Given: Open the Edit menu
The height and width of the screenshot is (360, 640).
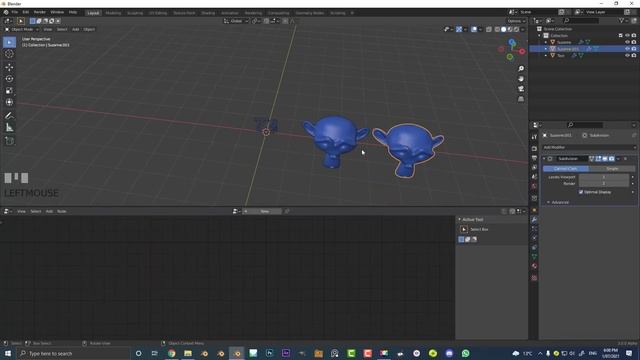Looking at the screenshot, I should 26,13.
